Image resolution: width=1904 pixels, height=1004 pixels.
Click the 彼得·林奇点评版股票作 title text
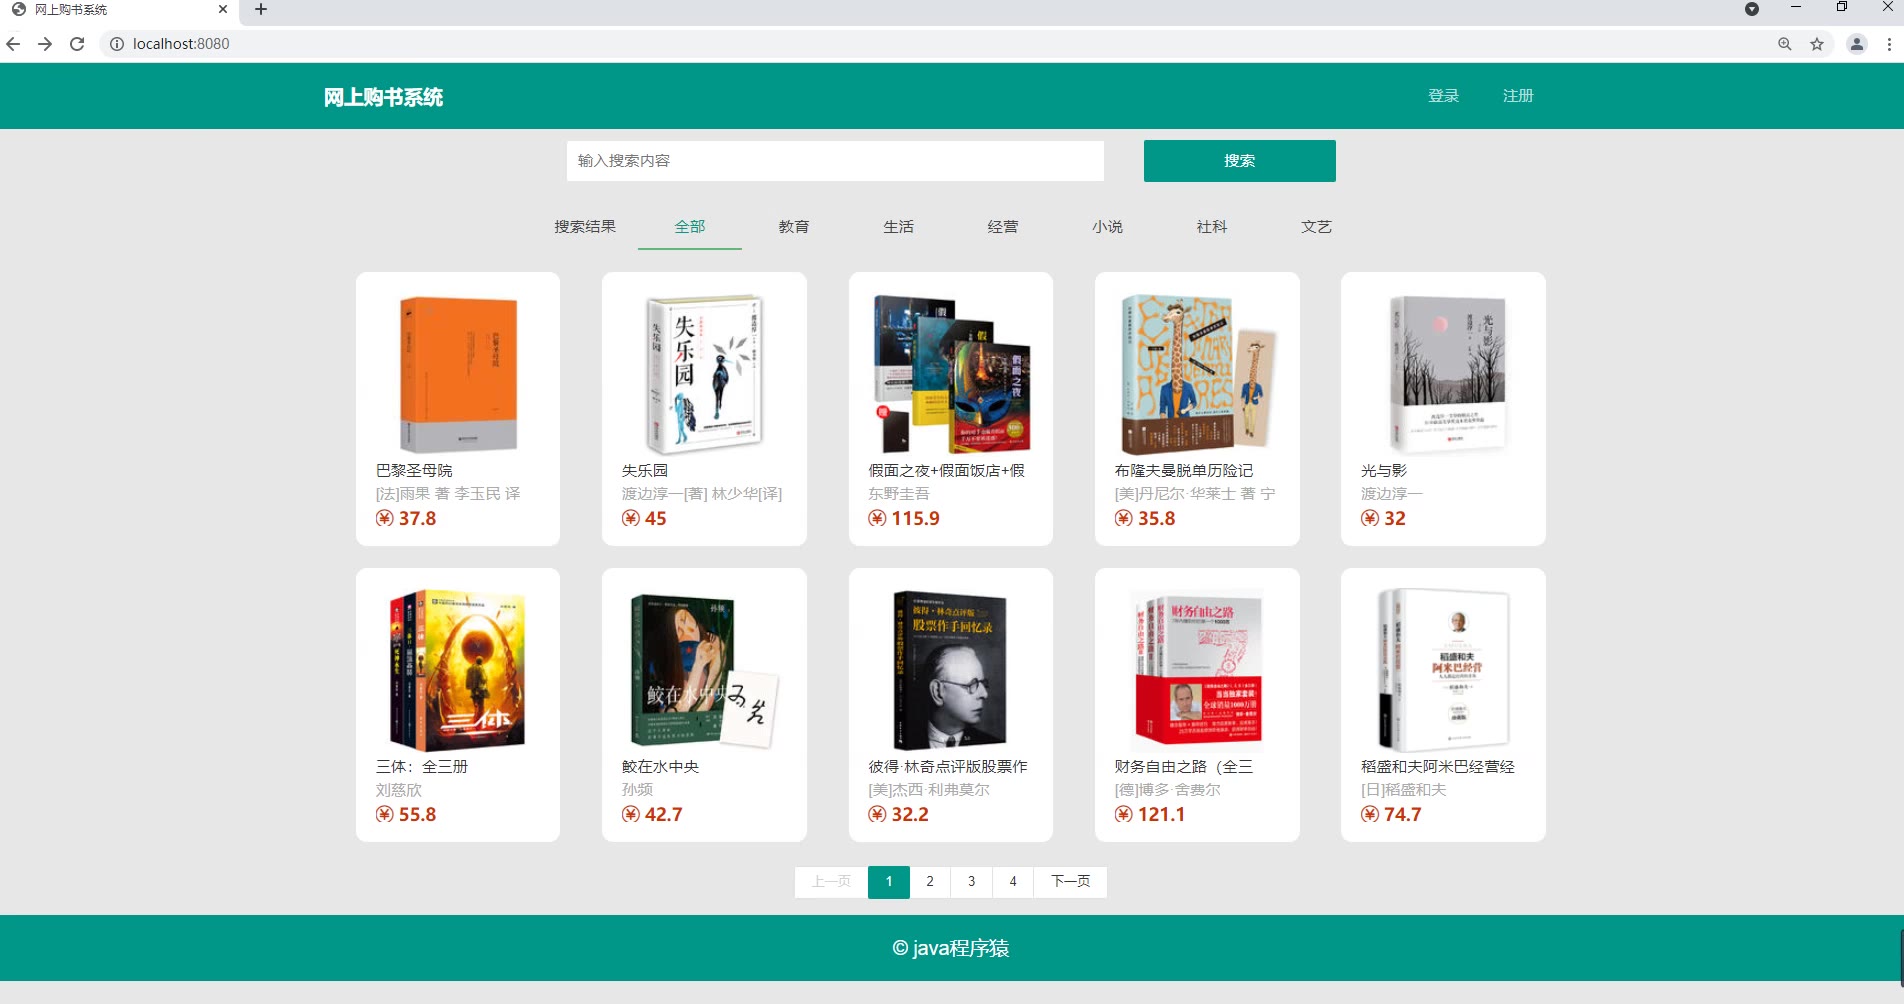[948, 767]
